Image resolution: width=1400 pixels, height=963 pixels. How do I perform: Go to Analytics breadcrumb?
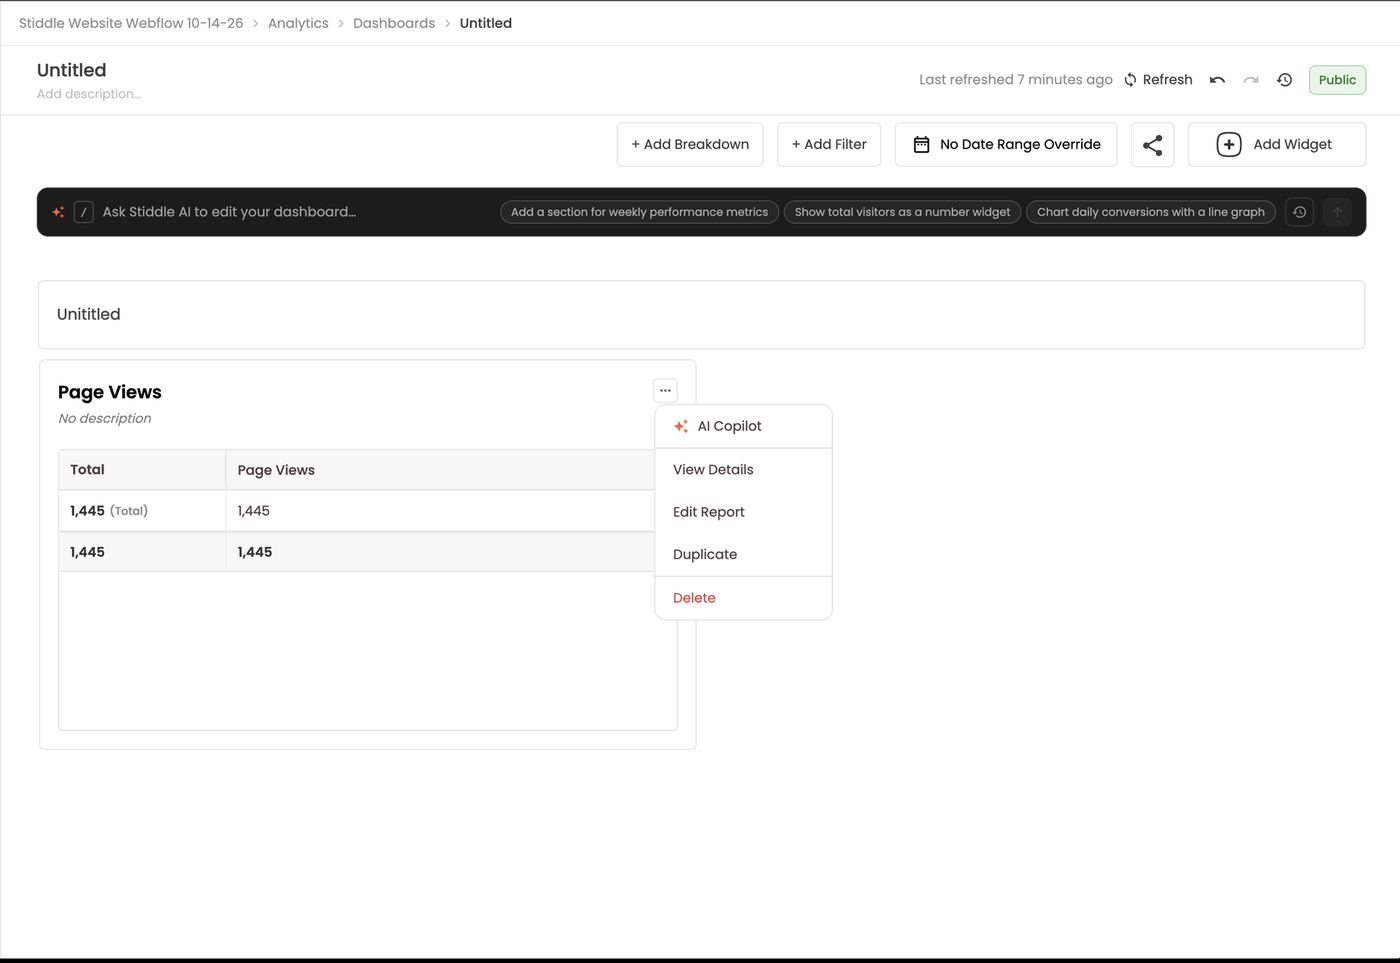click(298, 23)
